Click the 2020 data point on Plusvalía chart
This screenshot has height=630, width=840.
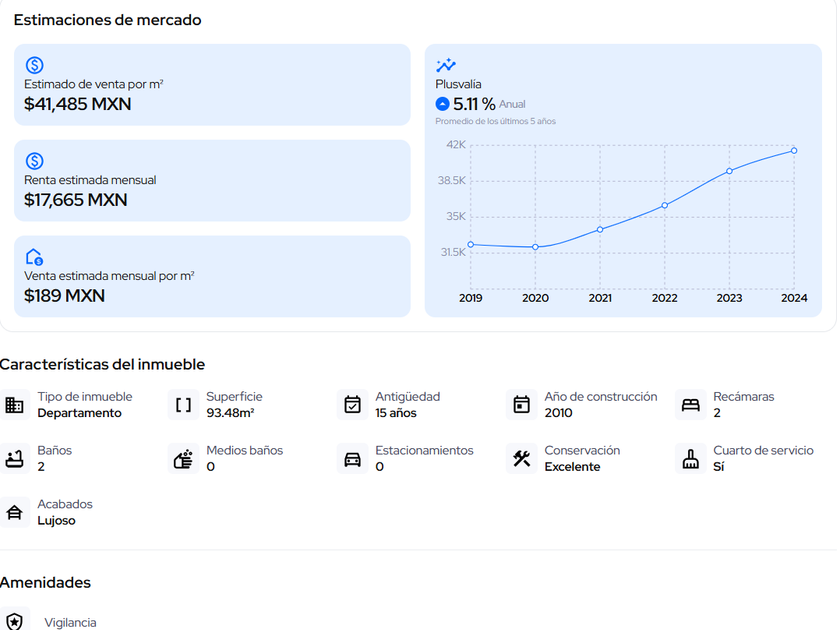pos(535,247)
